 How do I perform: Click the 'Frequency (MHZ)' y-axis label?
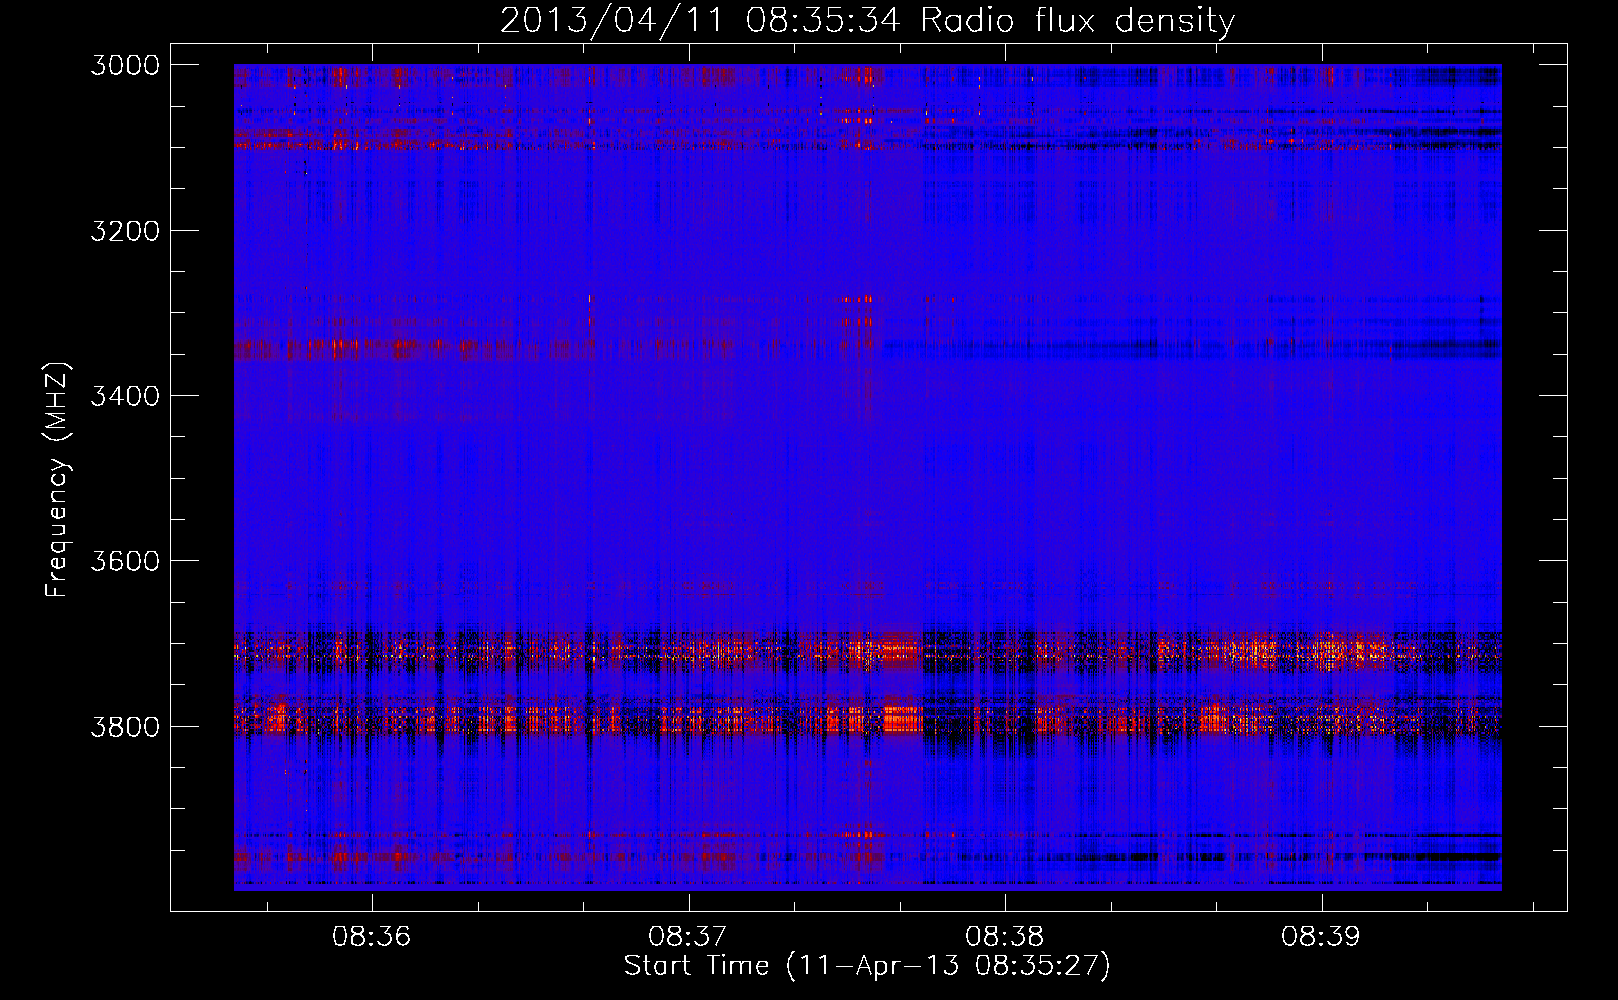tap(57, 480)
